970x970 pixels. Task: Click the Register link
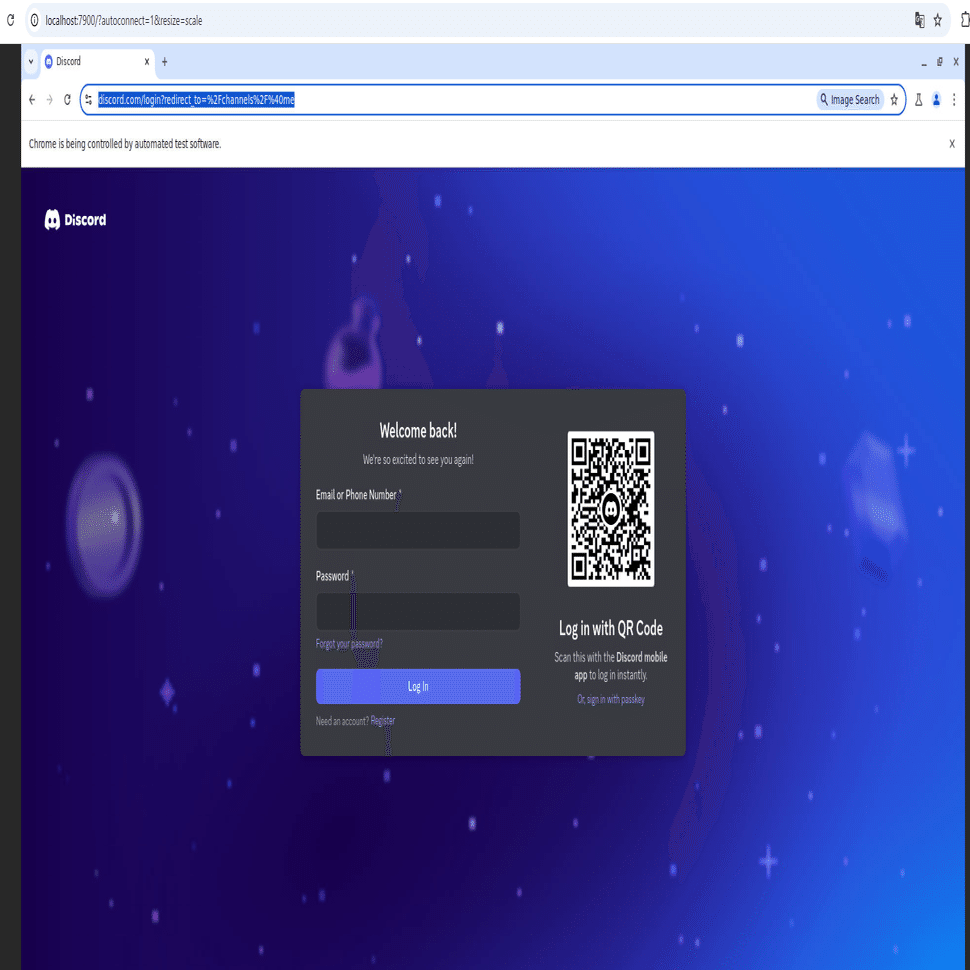pos(381,720)
